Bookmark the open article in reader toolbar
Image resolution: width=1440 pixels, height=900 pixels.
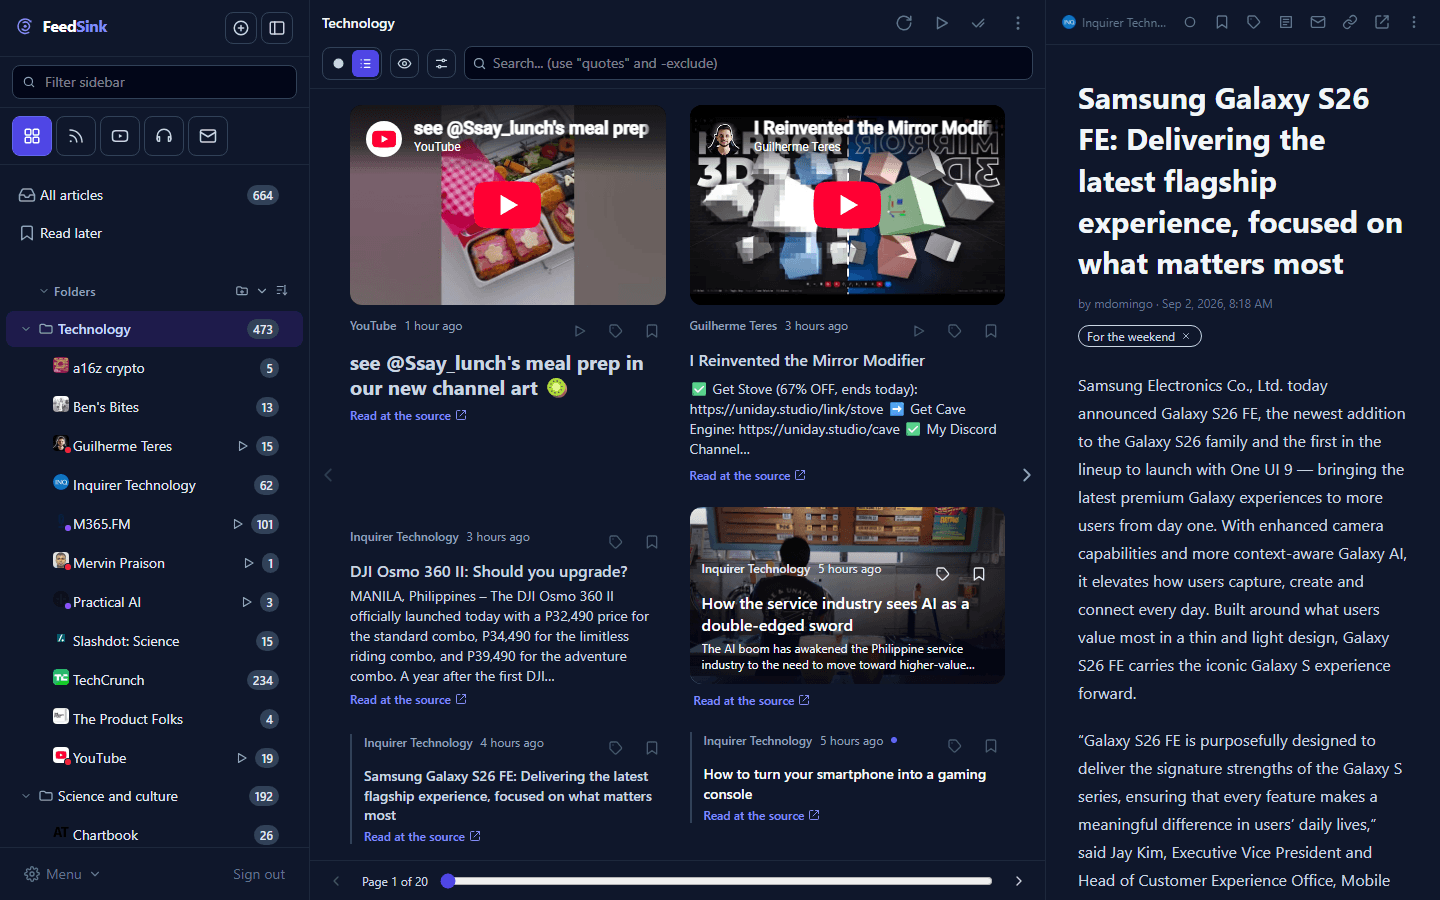pos(1222,22)
